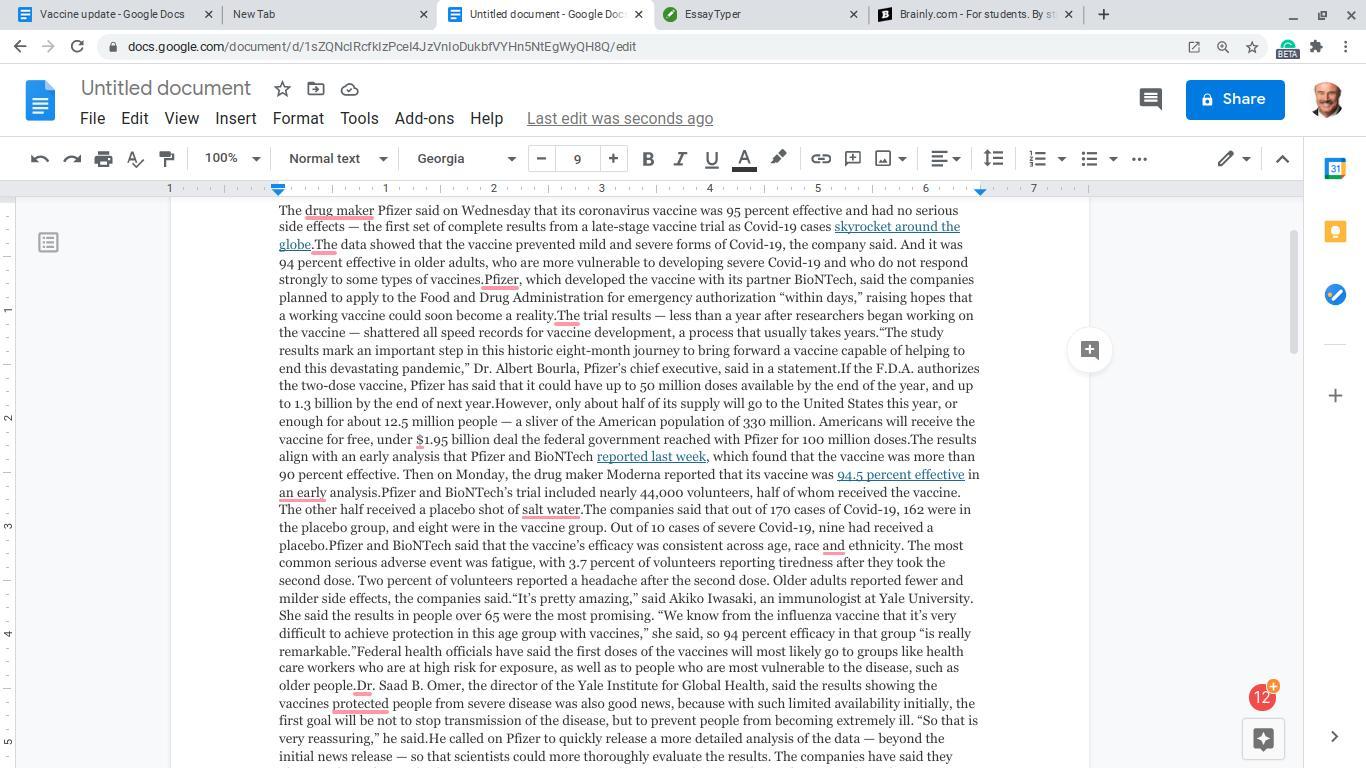The width and height of the screenshot is (1366, 768).
Task: Open the Edit menu
Action: point(135,118)
